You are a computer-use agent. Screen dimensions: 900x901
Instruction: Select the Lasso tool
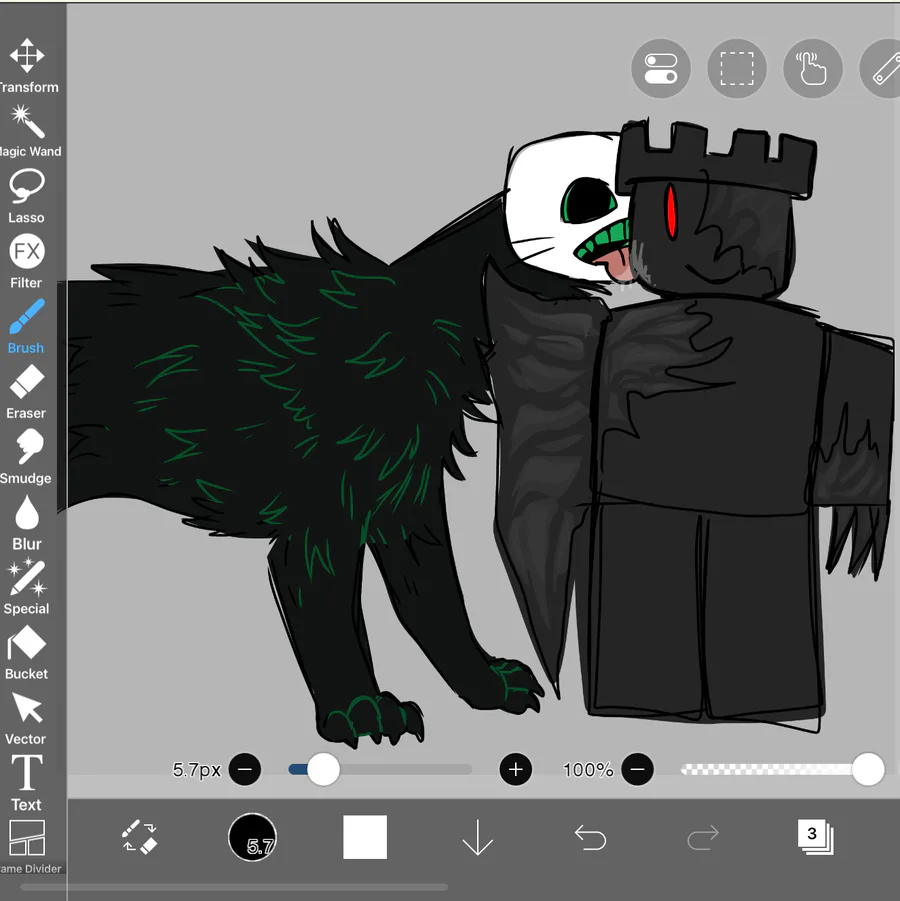[x=26, y=196]
